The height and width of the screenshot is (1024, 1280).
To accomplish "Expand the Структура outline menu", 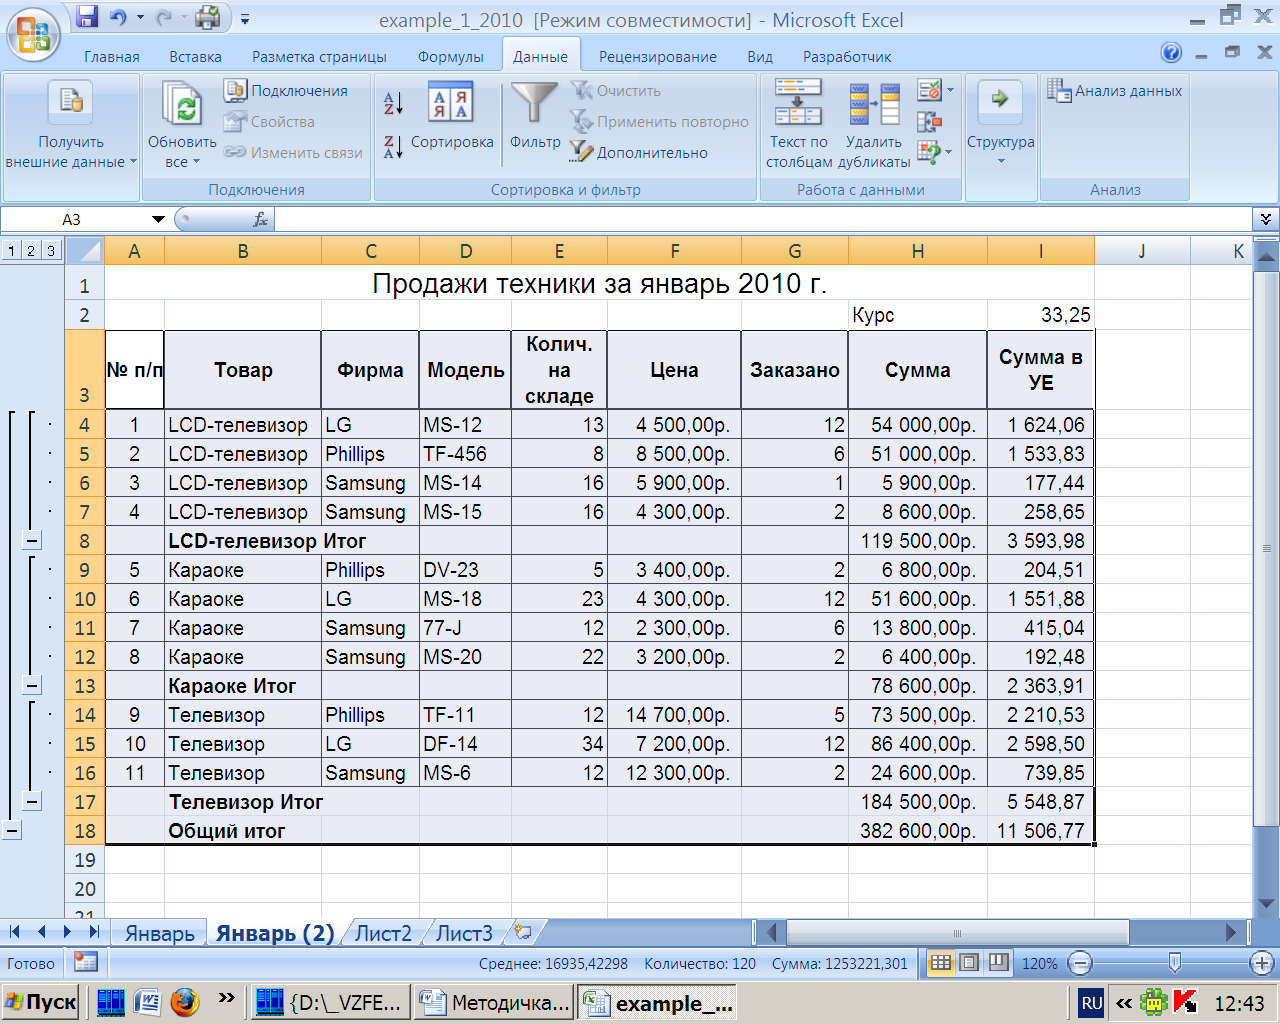I will pyautogui.click(x=1000, y=124).
